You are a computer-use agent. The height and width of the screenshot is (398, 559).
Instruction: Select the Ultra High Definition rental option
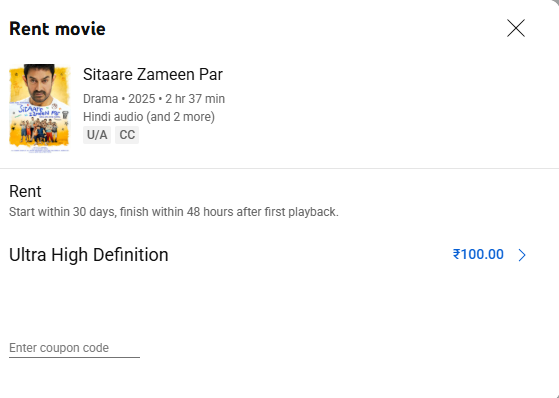click(x=267, y=255)
